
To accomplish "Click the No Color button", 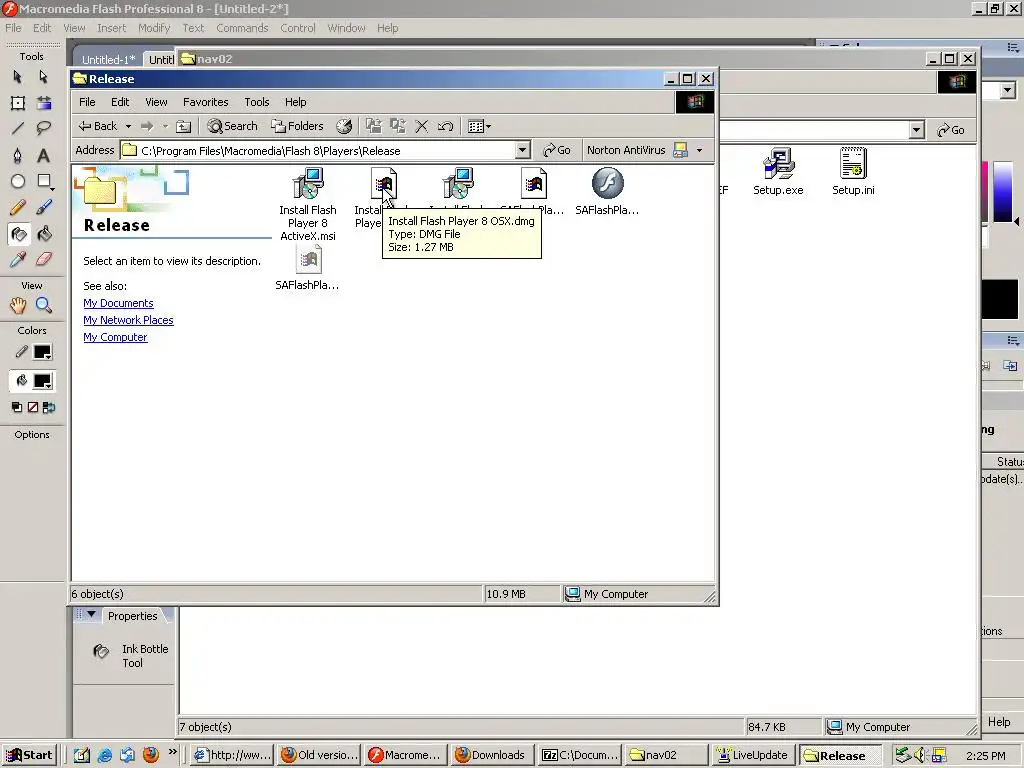I will tap(33, 408).
